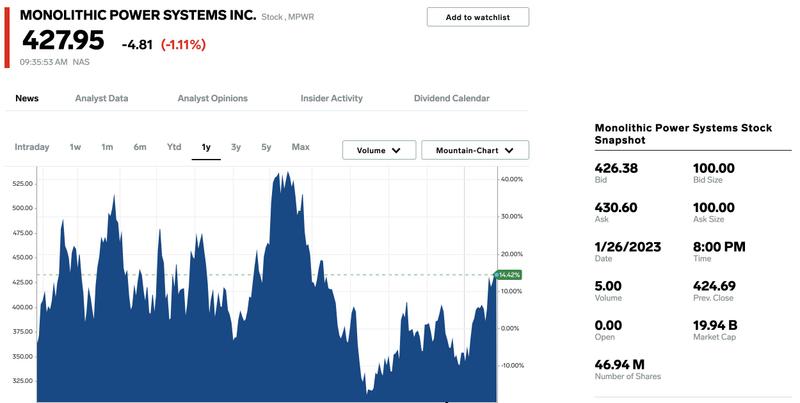Click the Market Cap value 19.94 B
This screenshot has width=800, height=403.
(715, 325)
